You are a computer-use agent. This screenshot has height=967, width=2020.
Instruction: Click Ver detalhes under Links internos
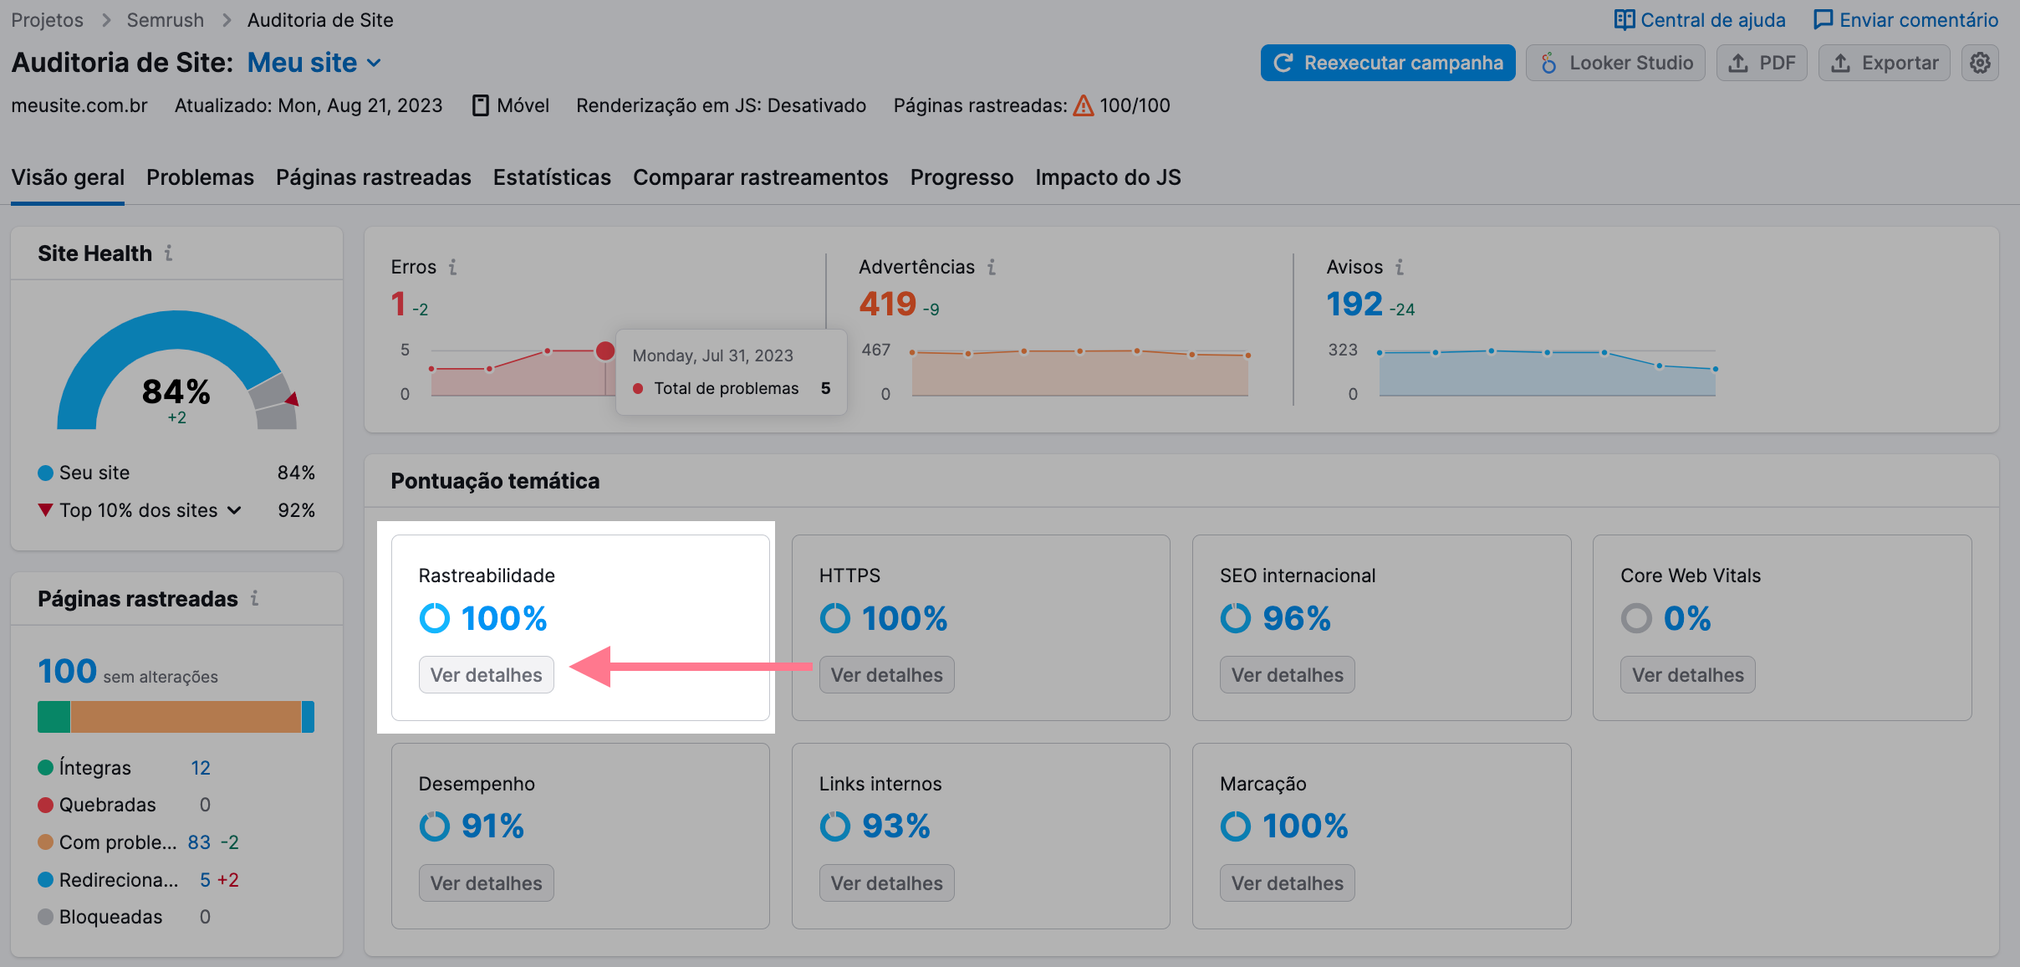pos(887,883)
